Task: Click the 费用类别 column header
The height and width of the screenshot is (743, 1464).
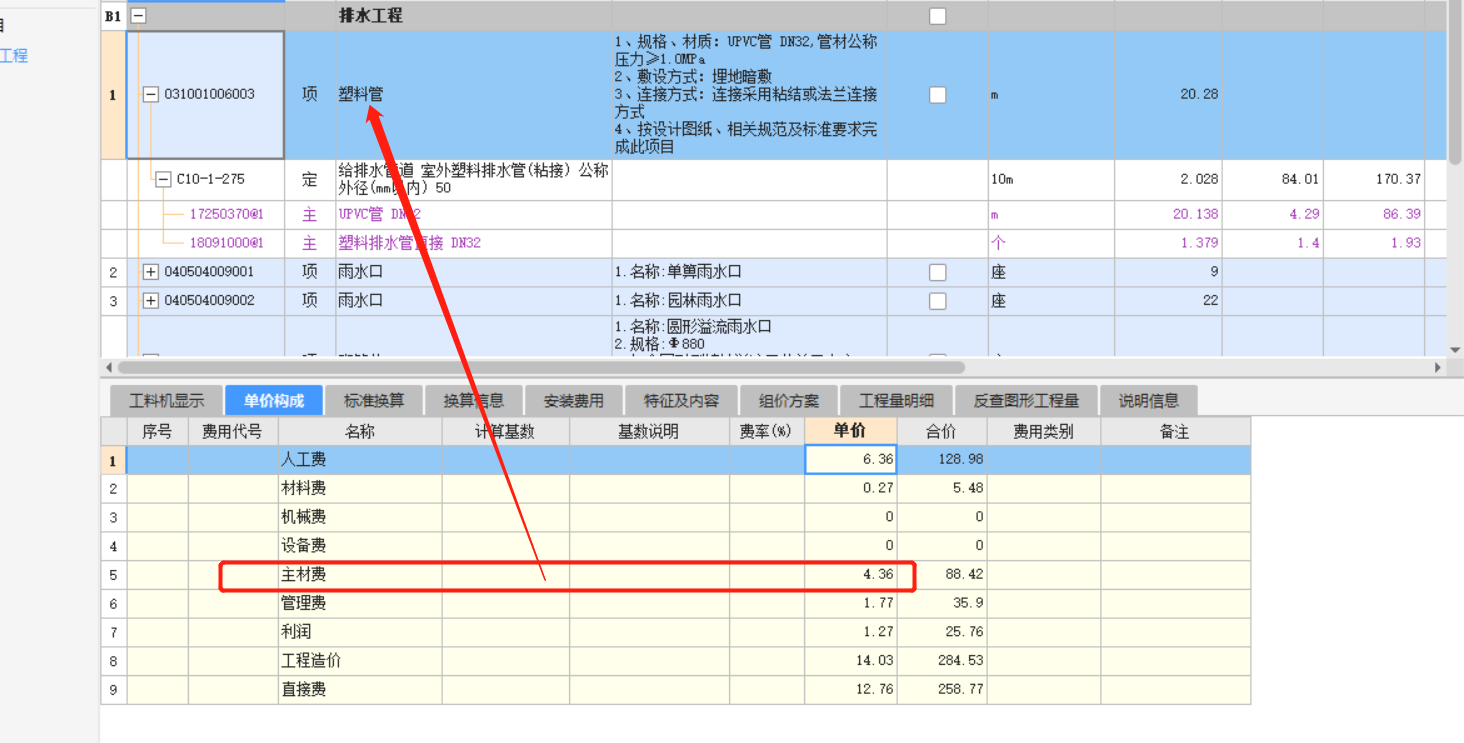Action: point(1043,431)
